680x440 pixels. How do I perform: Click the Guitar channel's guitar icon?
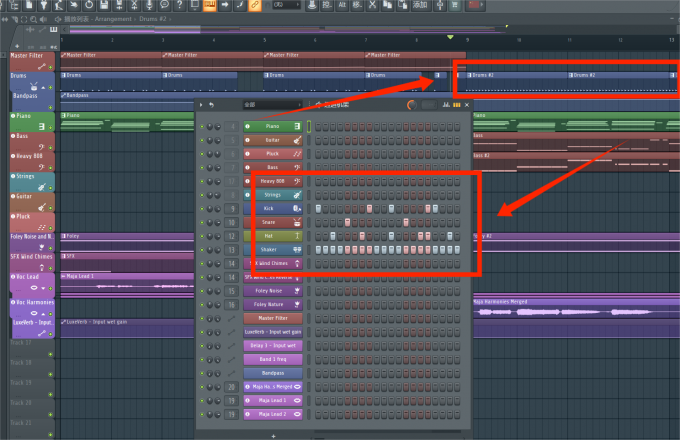pyautogui.click(x=298, y=140)
